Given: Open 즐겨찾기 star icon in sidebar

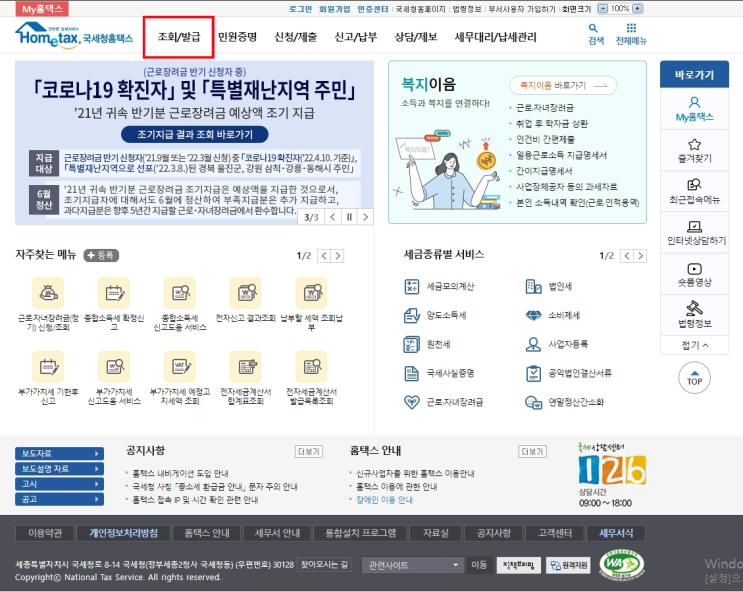Looking at the screenshot, I should (694, 144).
